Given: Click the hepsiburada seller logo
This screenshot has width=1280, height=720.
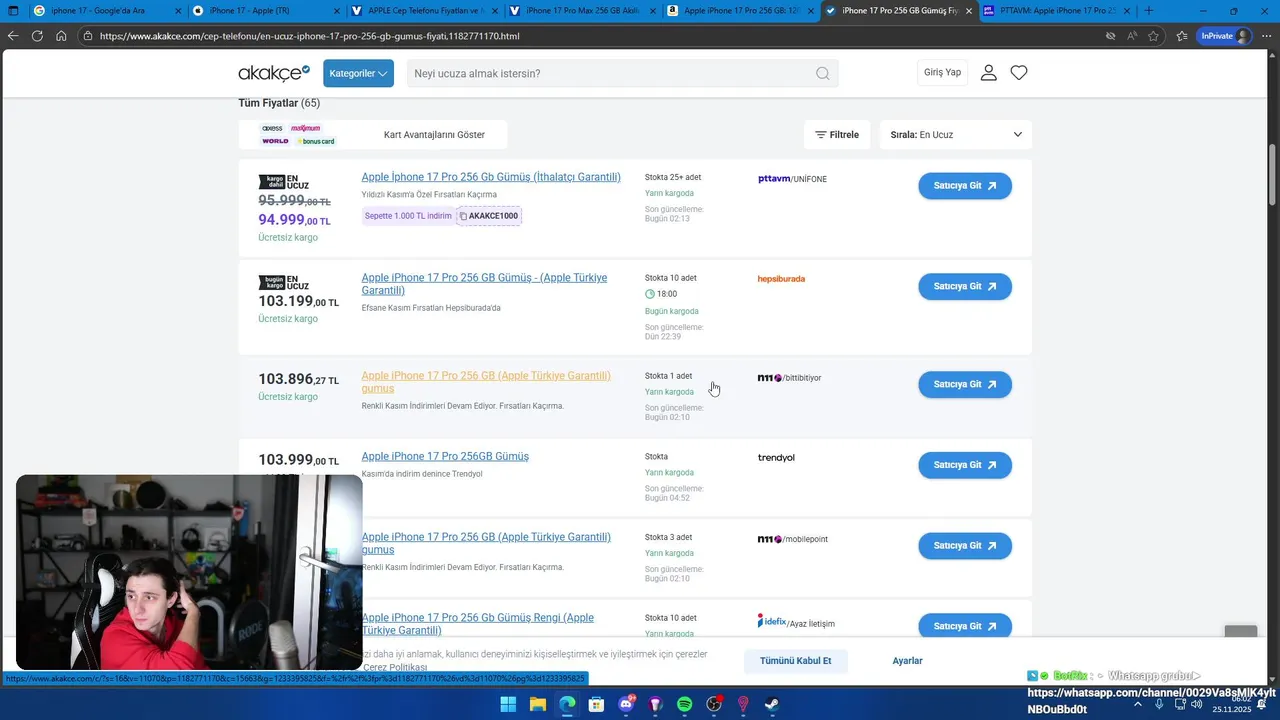Looking at the screenshot, I should pyautogui.click(x=781, y=279).
